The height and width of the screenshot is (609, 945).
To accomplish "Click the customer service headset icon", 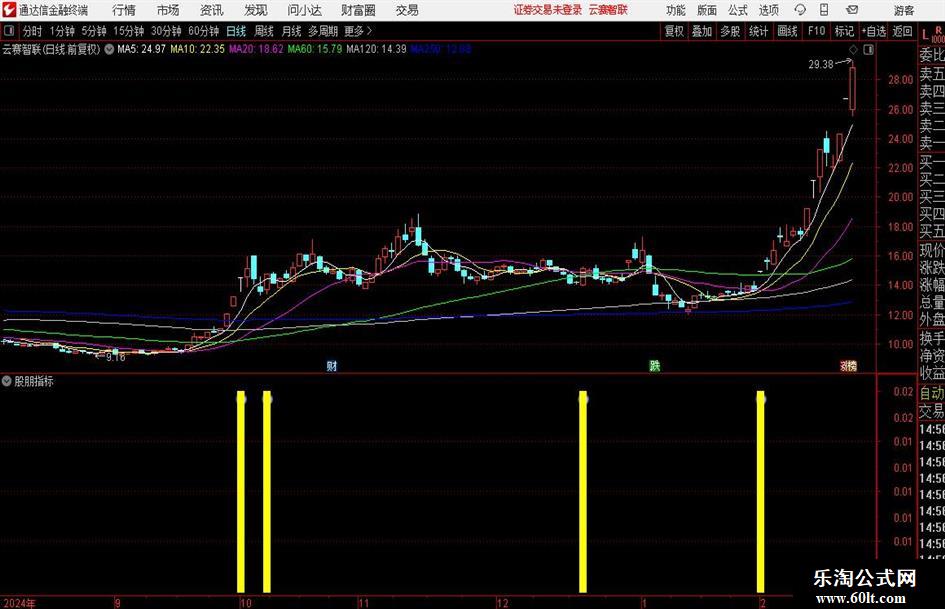I will click(x=800, y=10).
